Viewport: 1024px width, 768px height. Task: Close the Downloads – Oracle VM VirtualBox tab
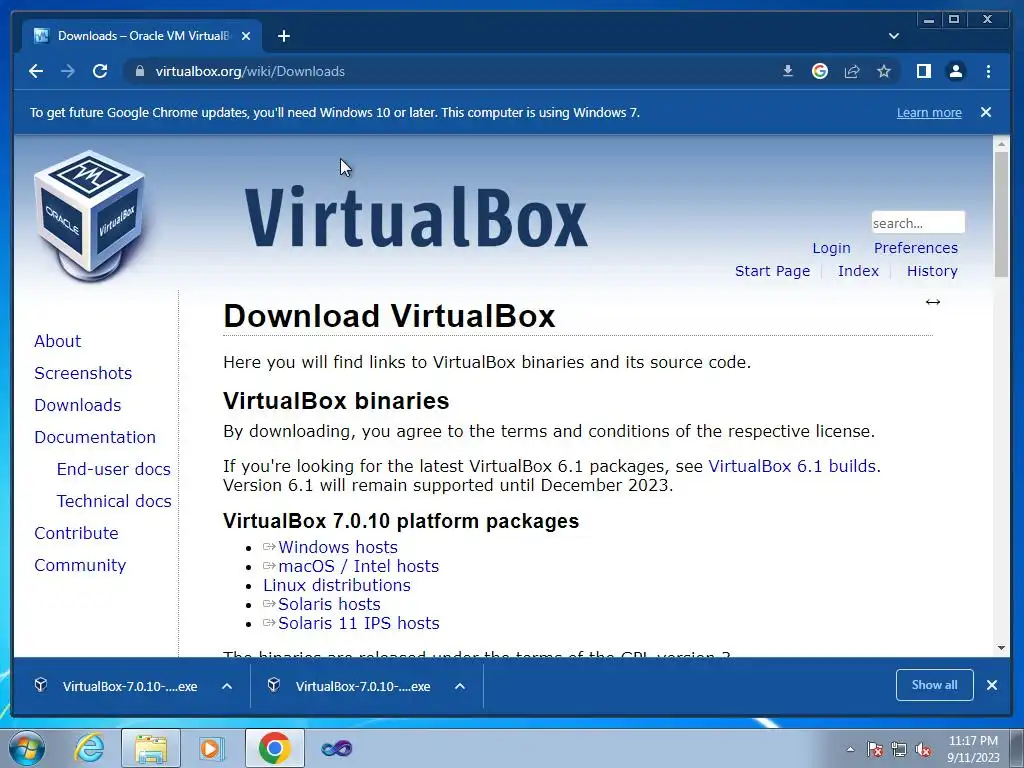coord(246,36)
